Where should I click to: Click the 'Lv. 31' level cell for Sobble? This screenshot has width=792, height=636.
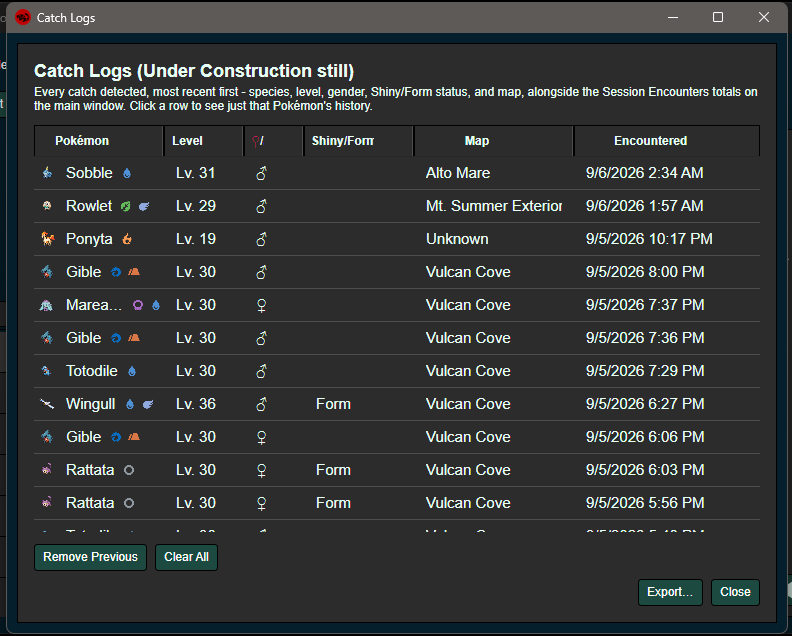coord(196,173)
